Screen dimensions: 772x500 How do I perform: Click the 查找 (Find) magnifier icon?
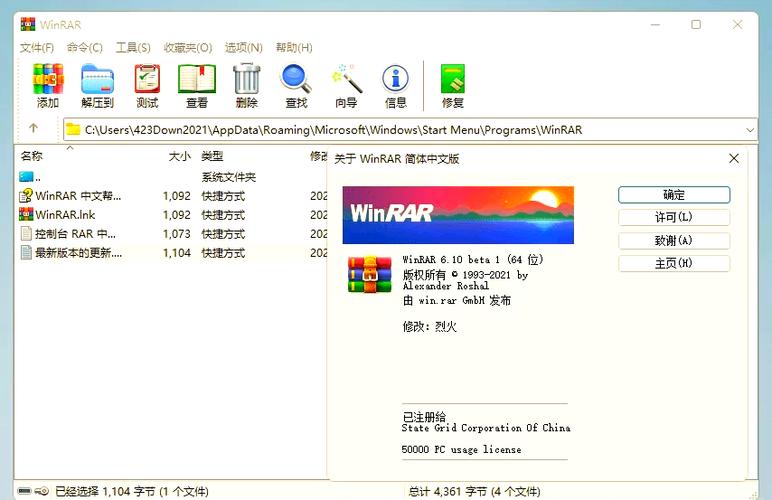[296, 79]
